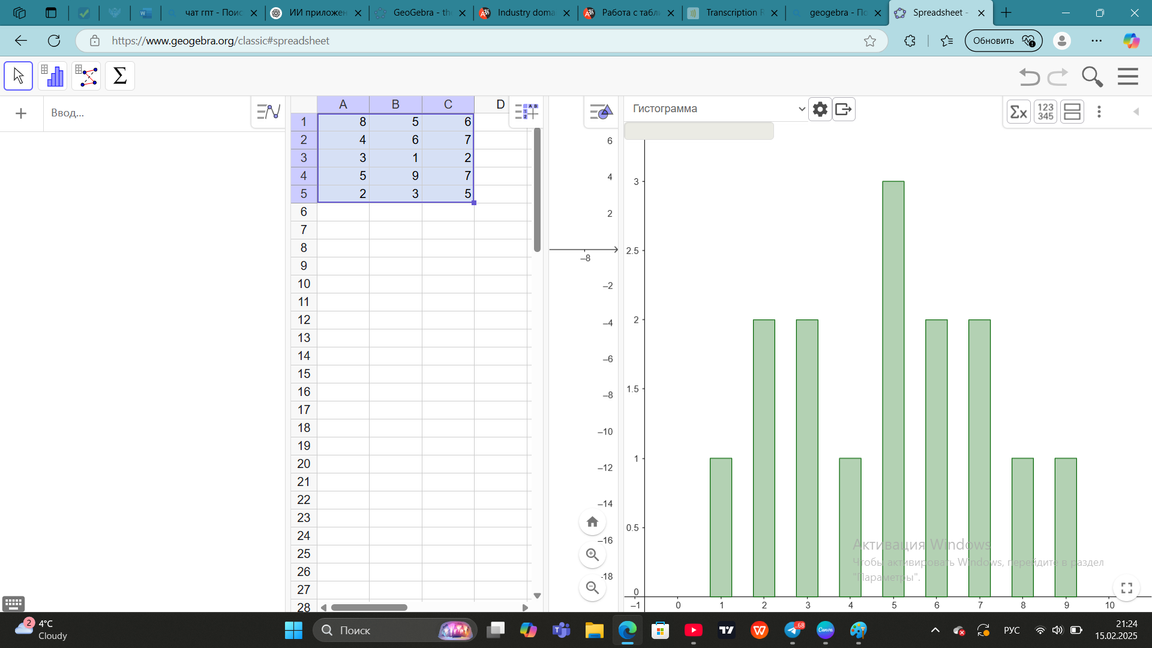Open GeoGebra main hamburger menu

point(1128,77)
